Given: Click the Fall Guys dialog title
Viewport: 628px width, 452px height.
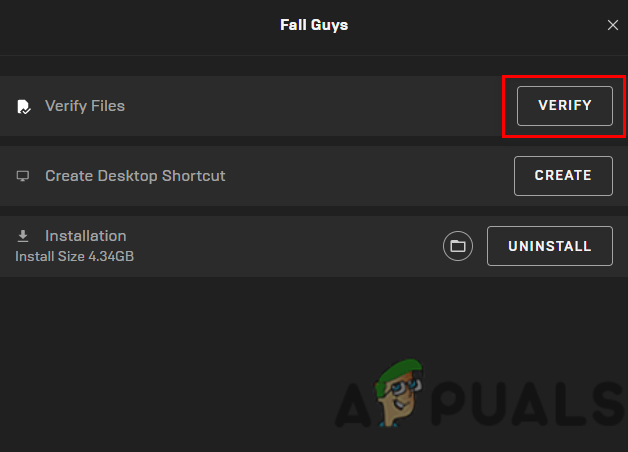Looking at the screenshot, I should coord(314,25).
